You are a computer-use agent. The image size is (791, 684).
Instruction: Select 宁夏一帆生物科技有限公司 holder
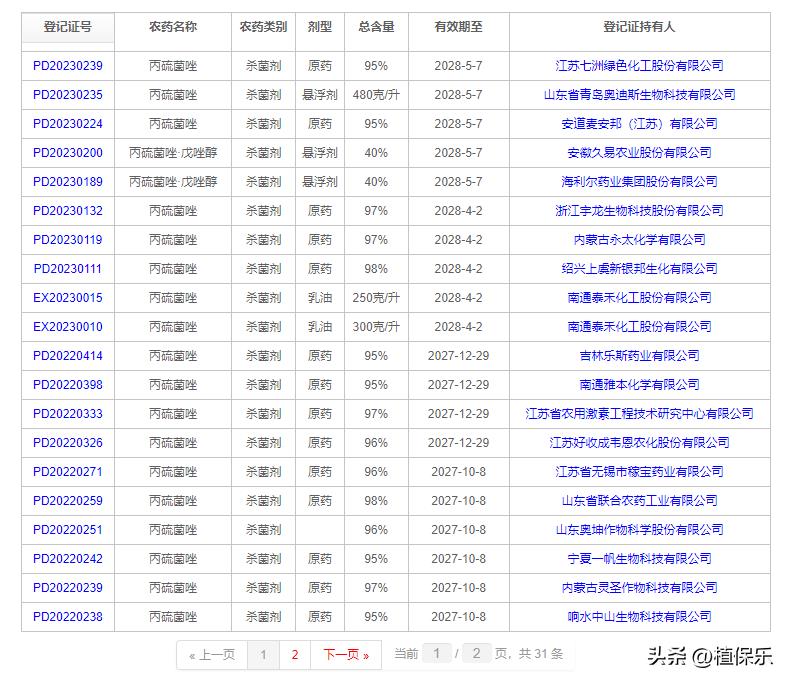point(639,559)
